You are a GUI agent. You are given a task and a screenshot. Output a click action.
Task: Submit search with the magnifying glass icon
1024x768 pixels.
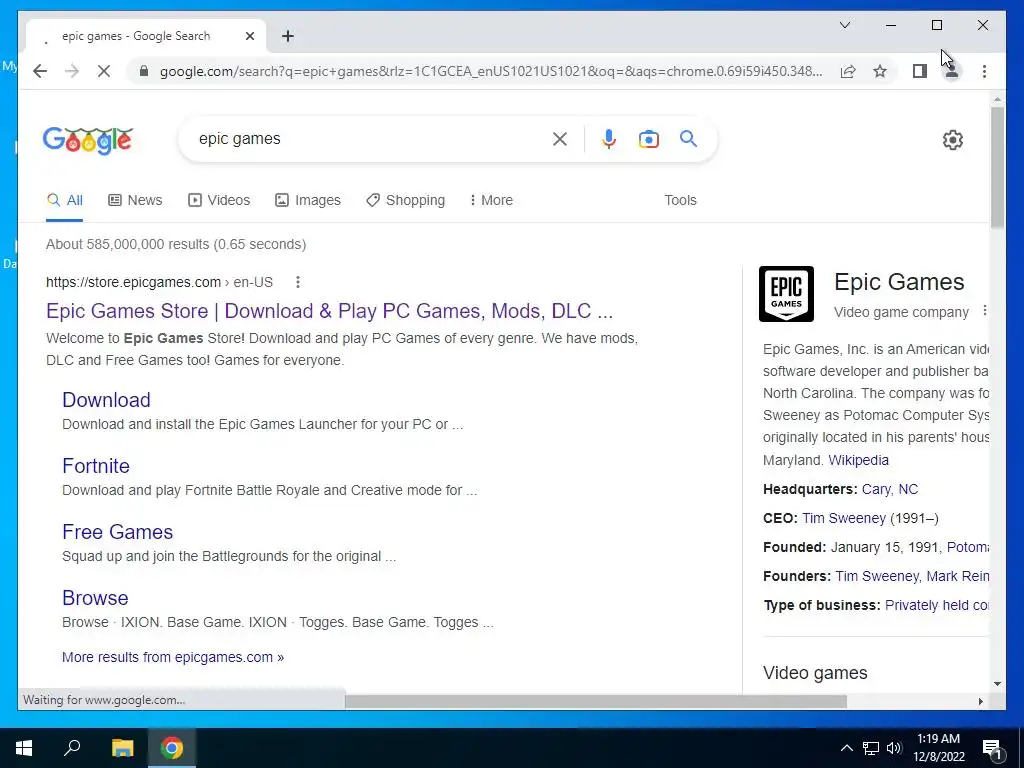[x=688, y=138]
